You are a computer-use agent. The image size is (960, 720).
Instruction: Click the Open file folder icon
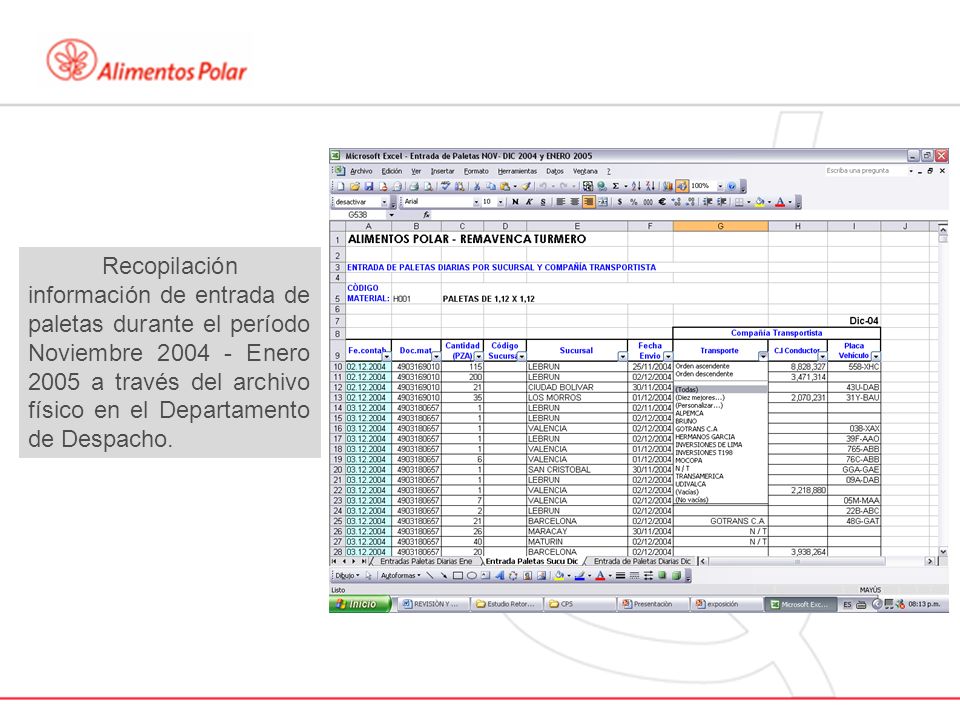click(354, 186)
